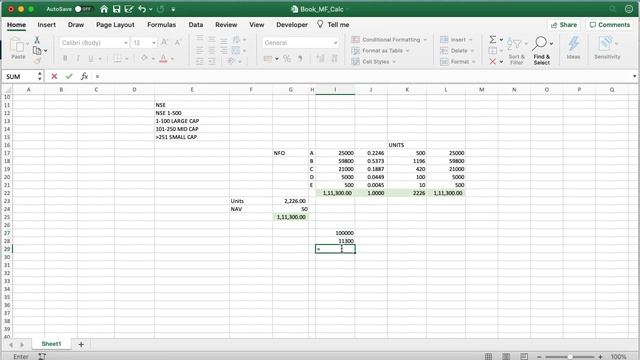Image resolution: width=640 pixels, height=360 pixels.
Task: Open the Sensitivity menu
Action: coord(607,48)
